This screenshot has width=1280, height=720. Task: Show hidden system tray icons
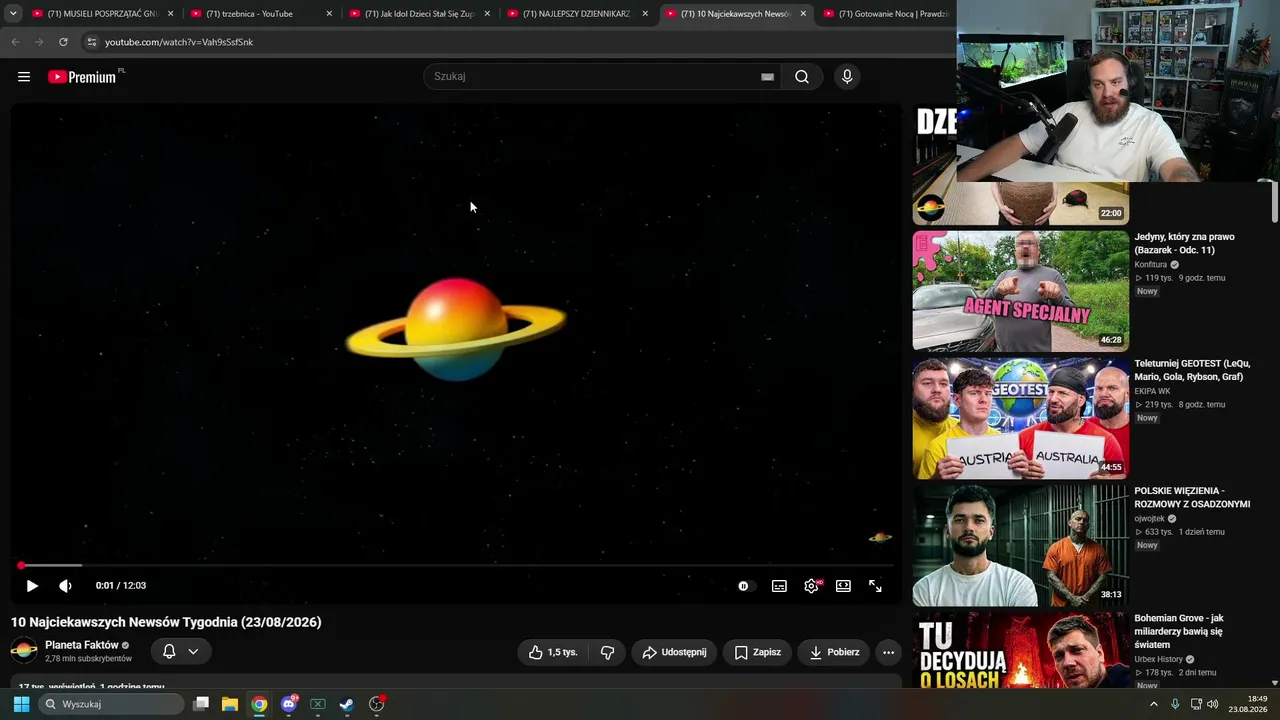click(1154, 704)
